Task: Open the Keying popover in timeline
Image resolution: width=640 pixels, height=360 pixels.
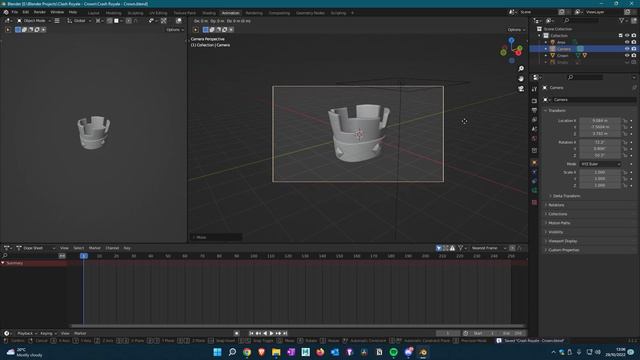Action: pyautogui.click(x=48, y=333)
